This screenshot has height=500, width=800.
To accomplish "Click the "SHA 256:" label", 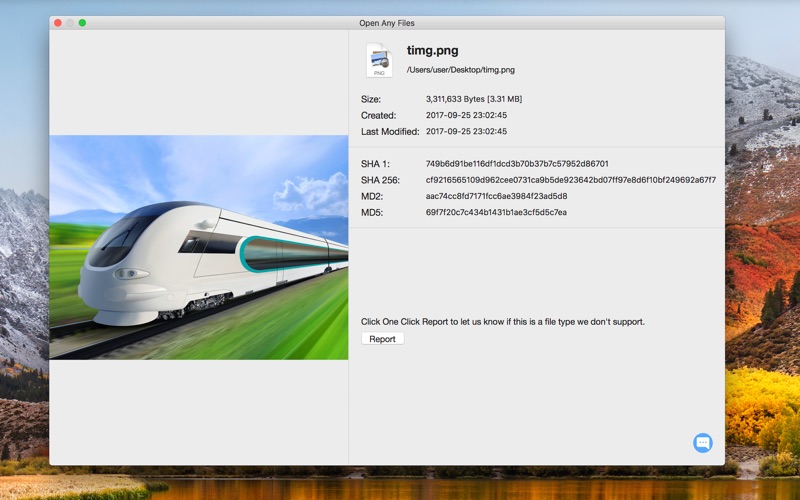I will (x=381, y=180).
